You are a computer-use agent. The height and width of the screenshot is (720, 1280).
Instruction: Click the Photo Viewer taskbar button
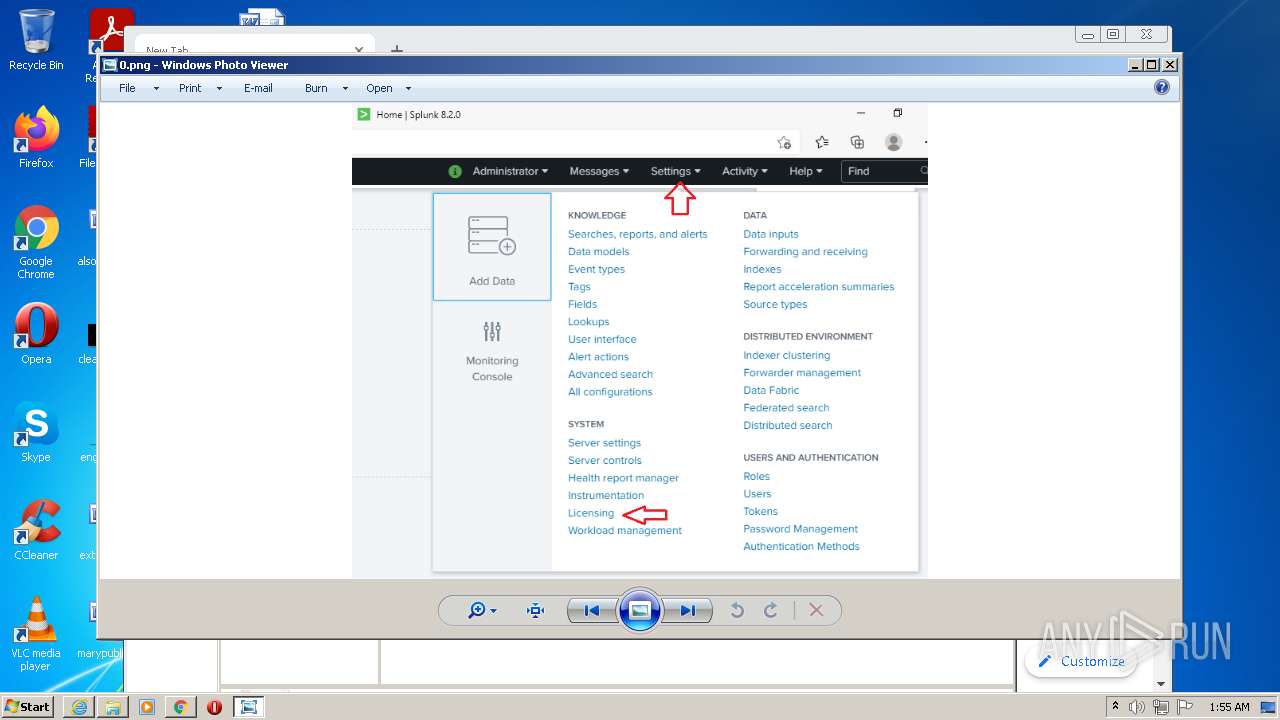248,707
